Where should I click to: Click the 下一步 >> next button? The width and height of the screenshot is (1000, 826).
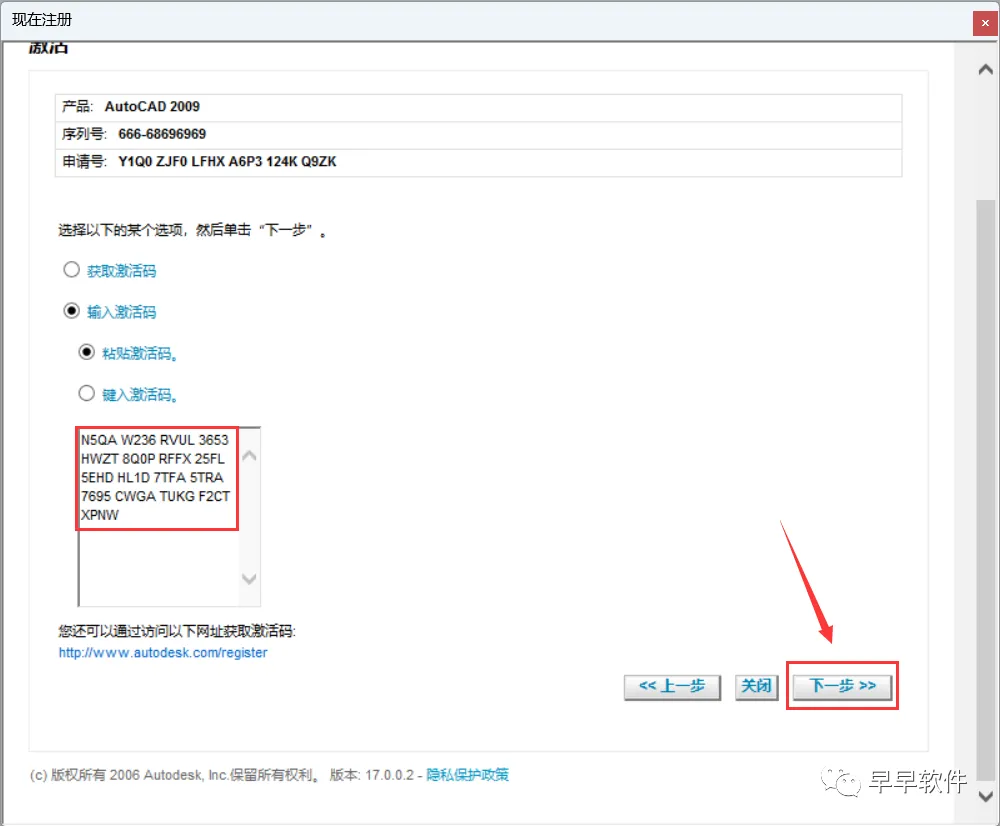(842, 686)
